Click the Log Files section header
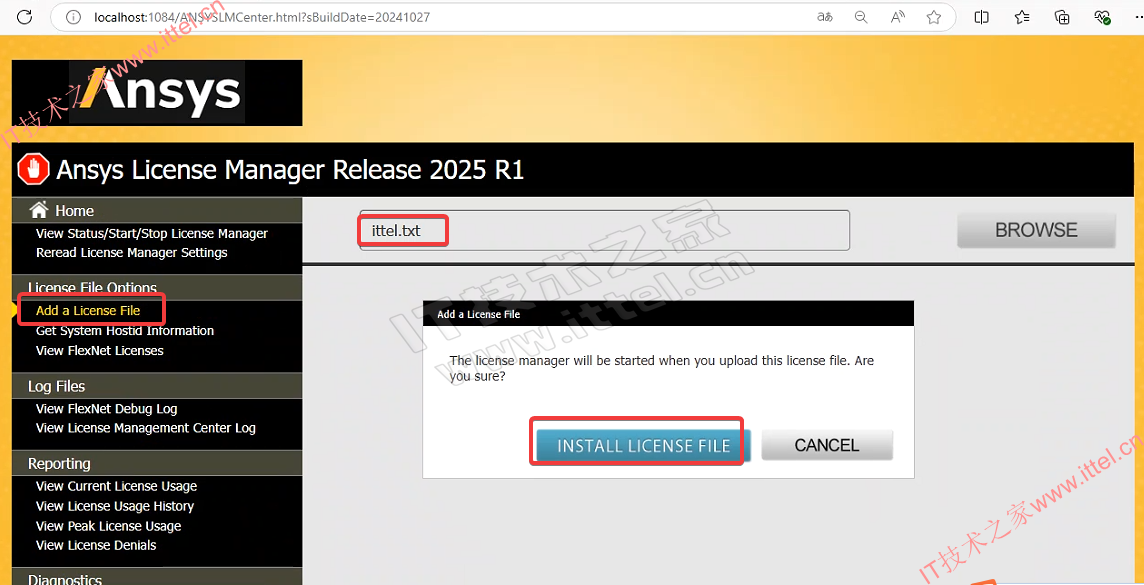 pos(157,386)
